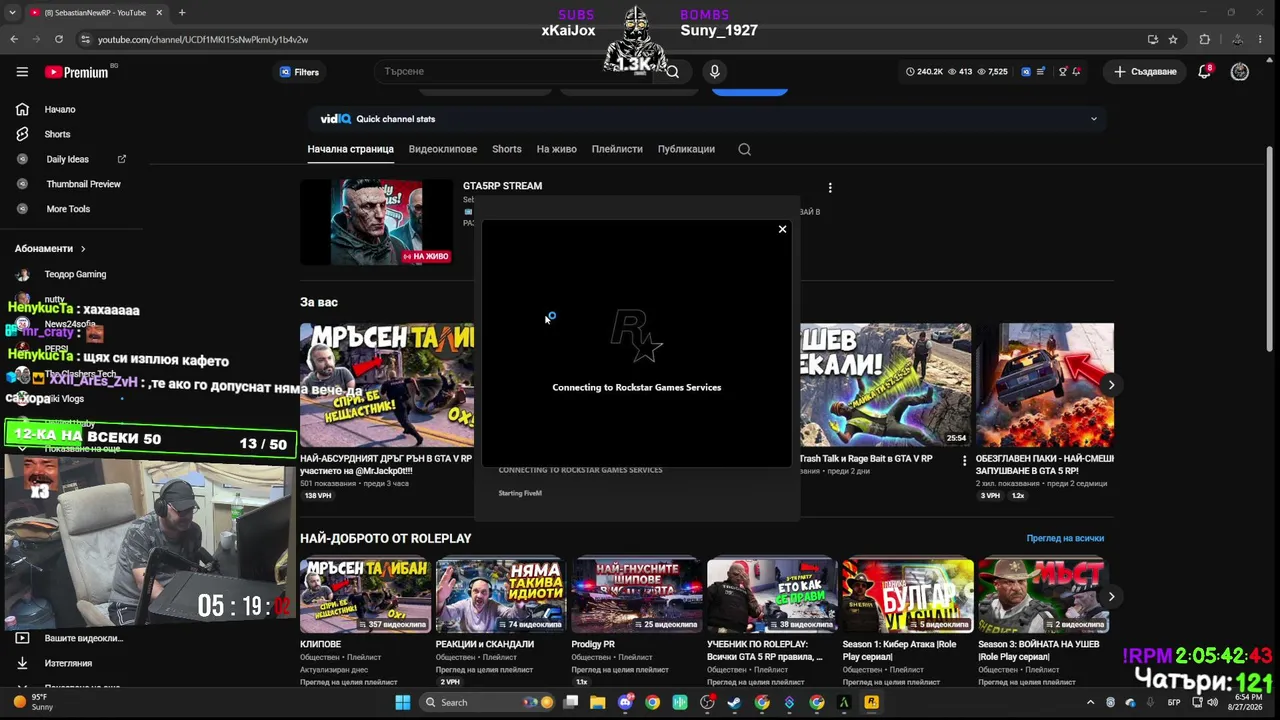Open the Chrome tab search dropdown
Image resolution: width=1280 pixels, height=720 pixels.
12,12
